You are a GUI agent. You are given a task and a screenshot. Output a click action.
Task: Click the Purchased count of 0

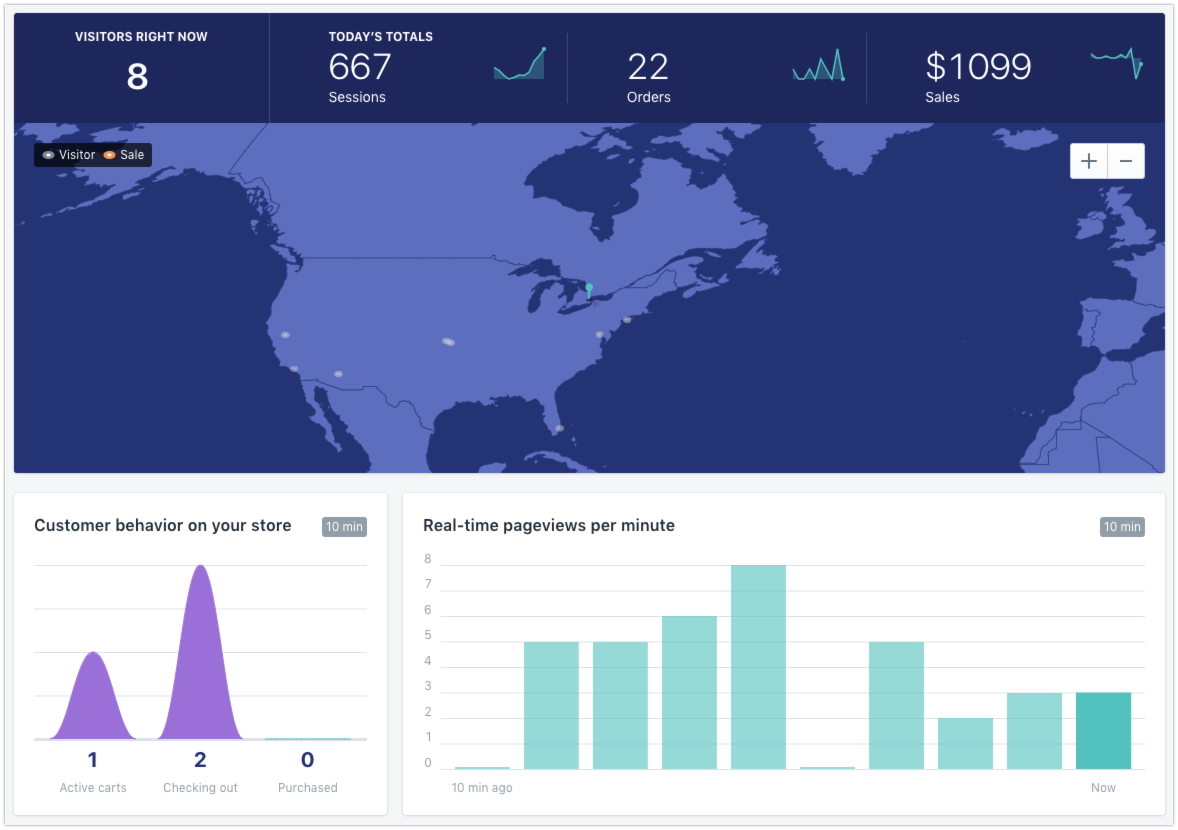pos(307,759)
